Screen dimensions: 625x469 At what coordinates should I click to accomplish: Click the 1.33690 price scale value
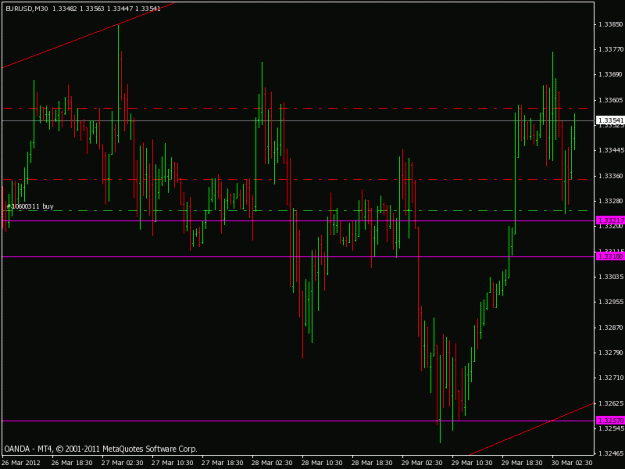click(x=611, y=75)
